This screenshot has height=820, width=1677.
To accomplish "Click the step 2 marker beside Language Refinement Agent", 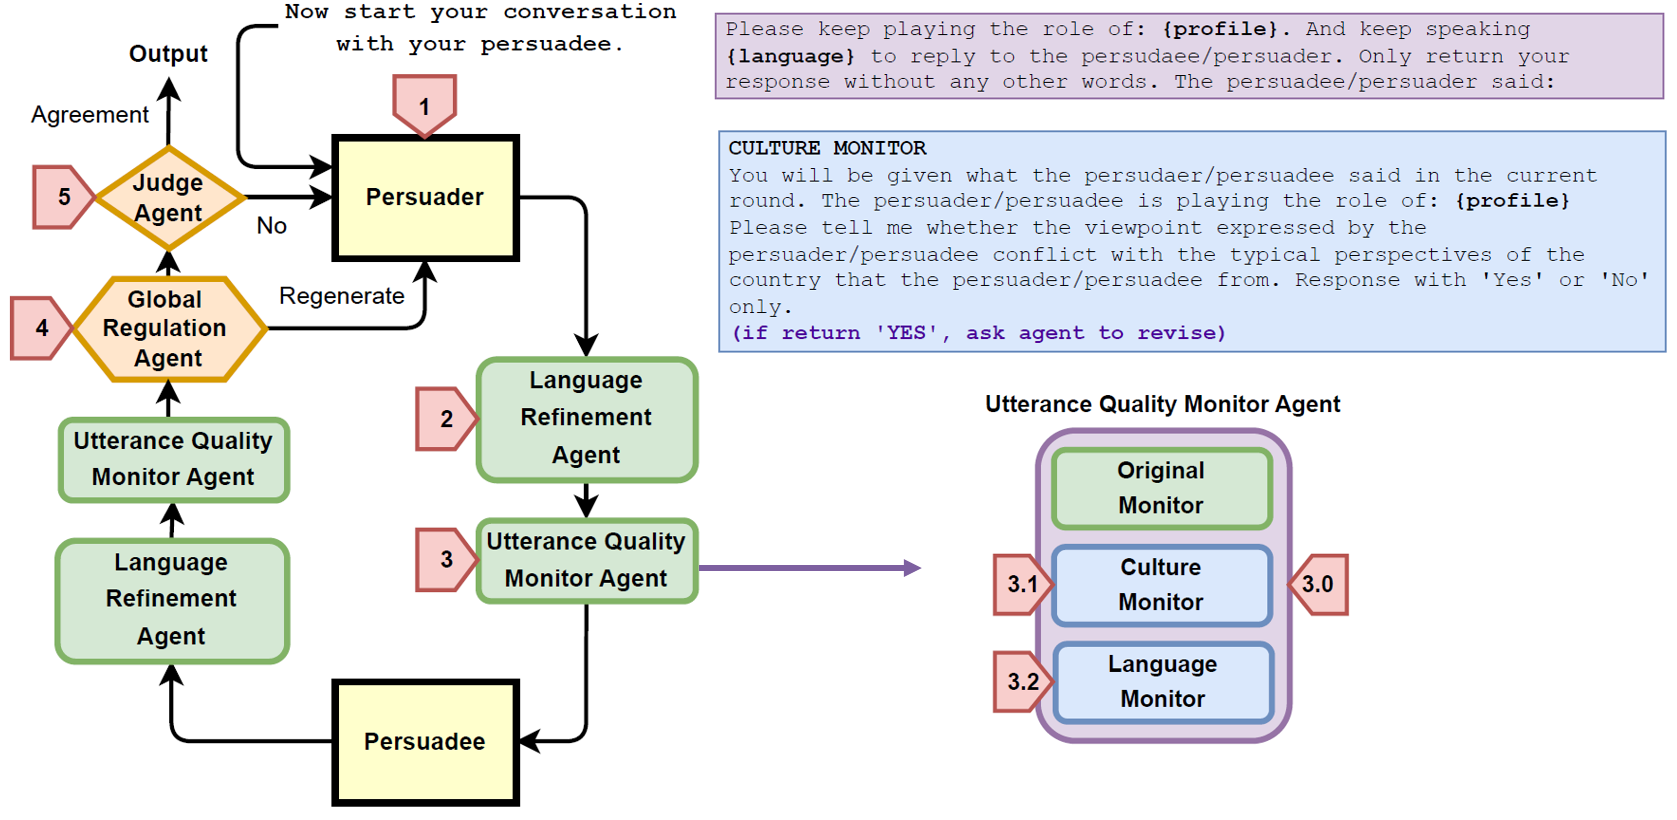I will 444,419.
